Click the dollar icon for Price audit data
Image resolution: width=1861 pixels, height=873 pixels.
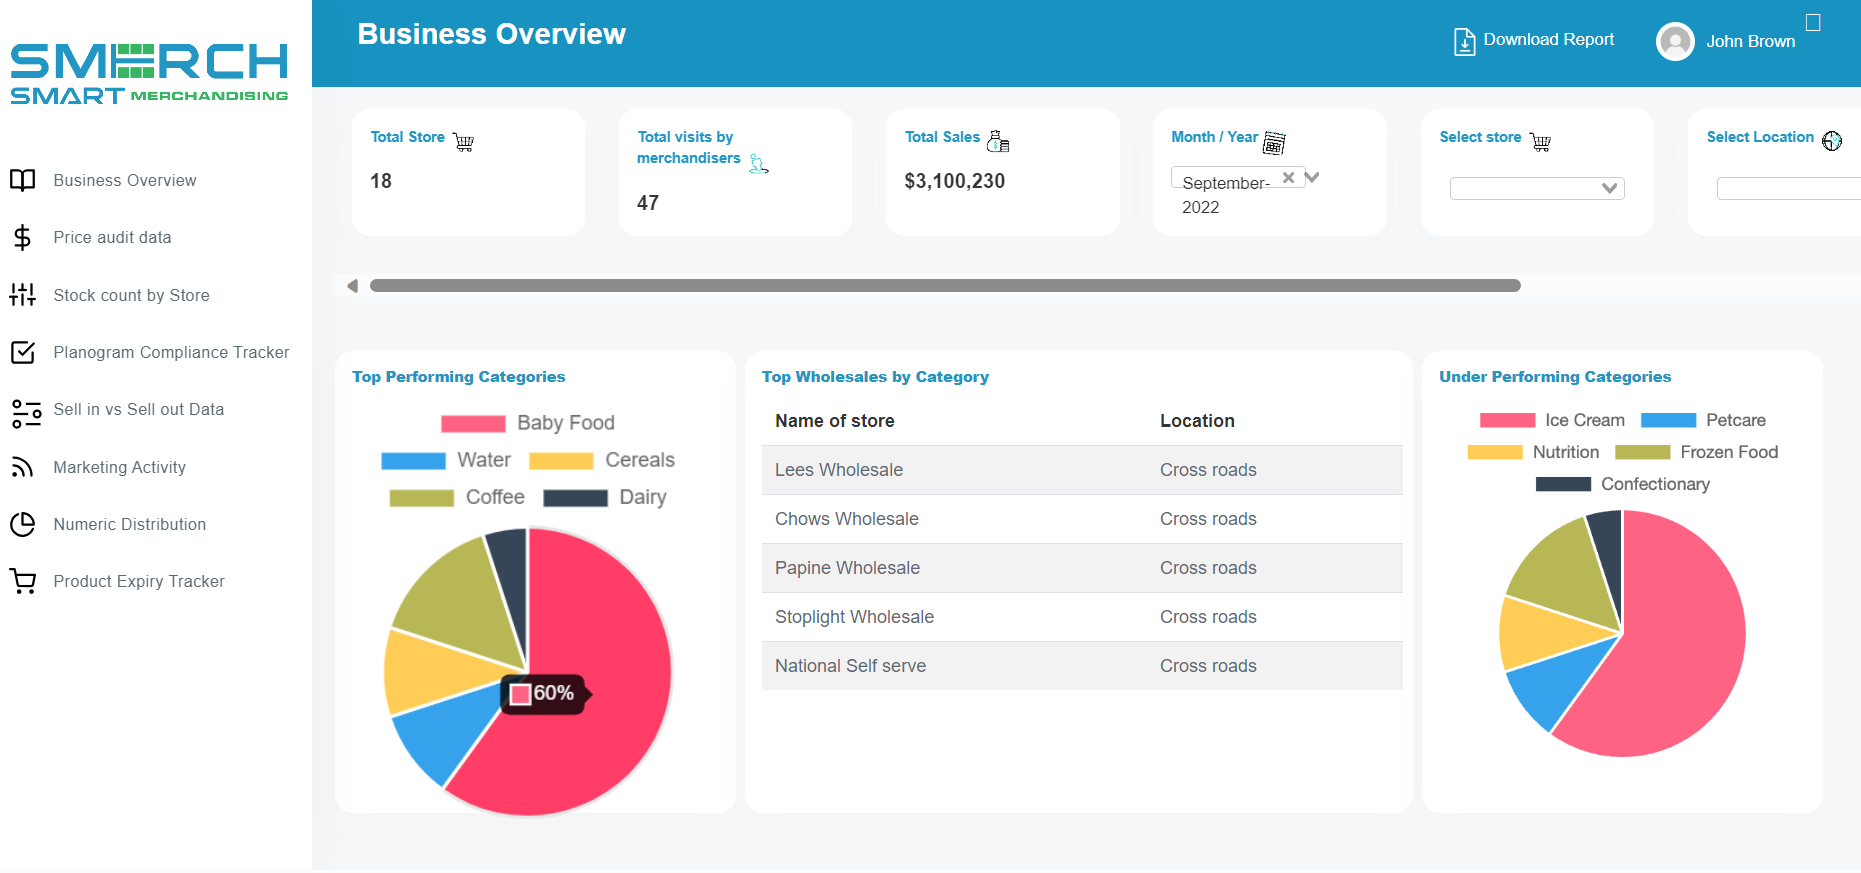coord(22,238)
